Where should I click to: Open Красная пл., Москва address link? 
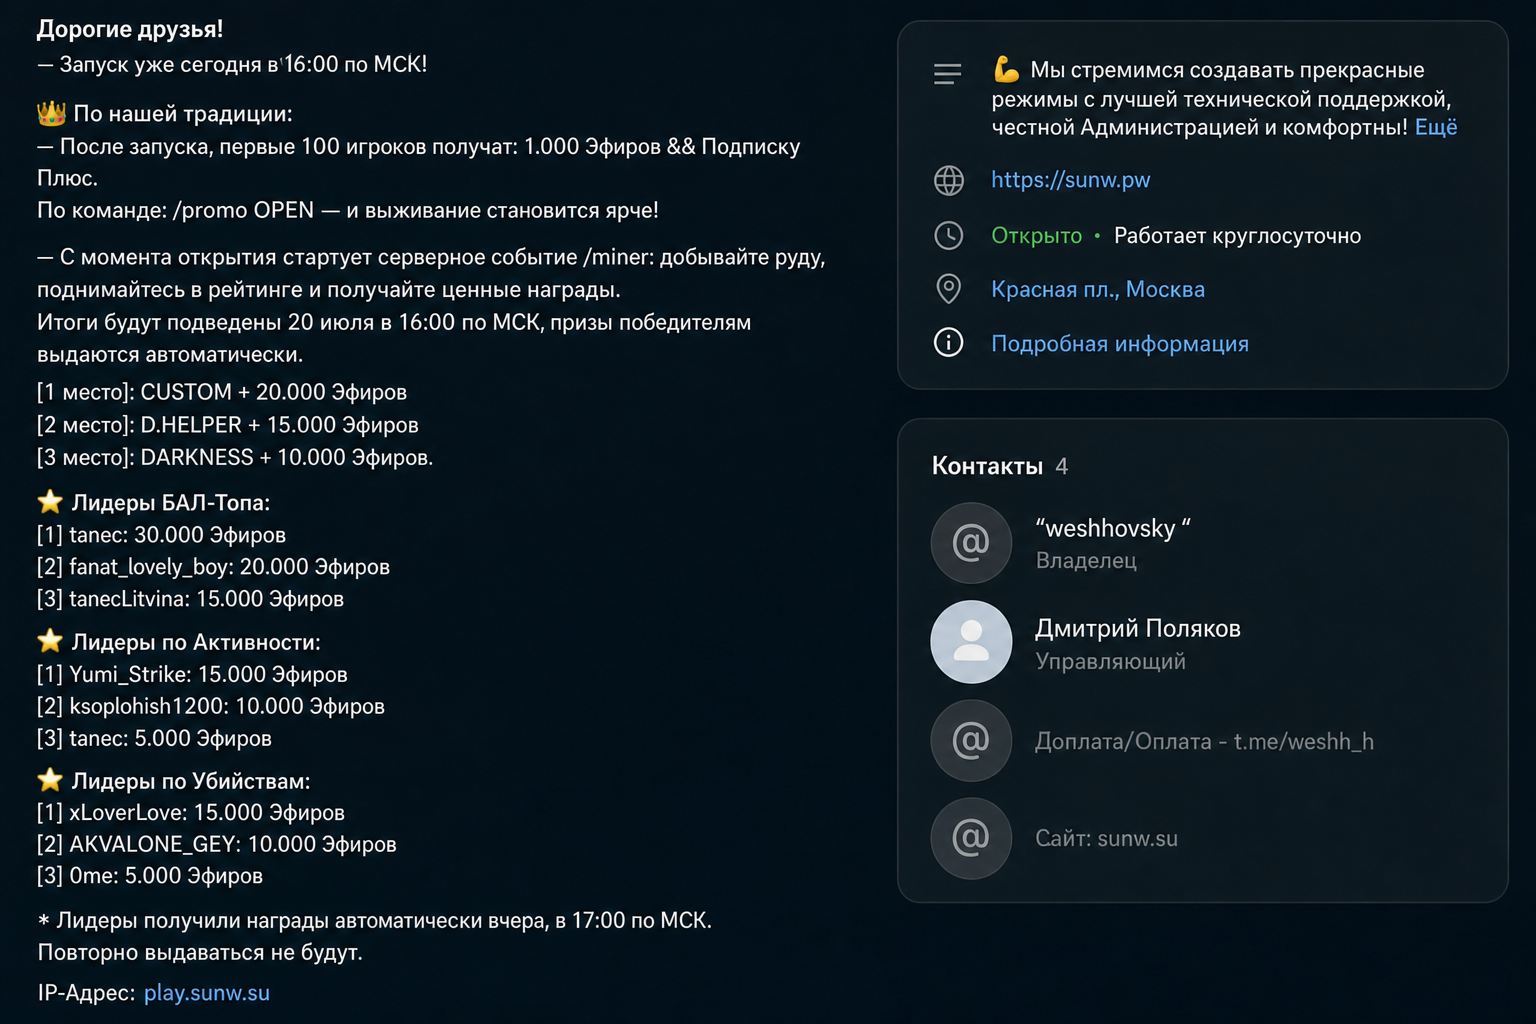[x=1097, y=289]
